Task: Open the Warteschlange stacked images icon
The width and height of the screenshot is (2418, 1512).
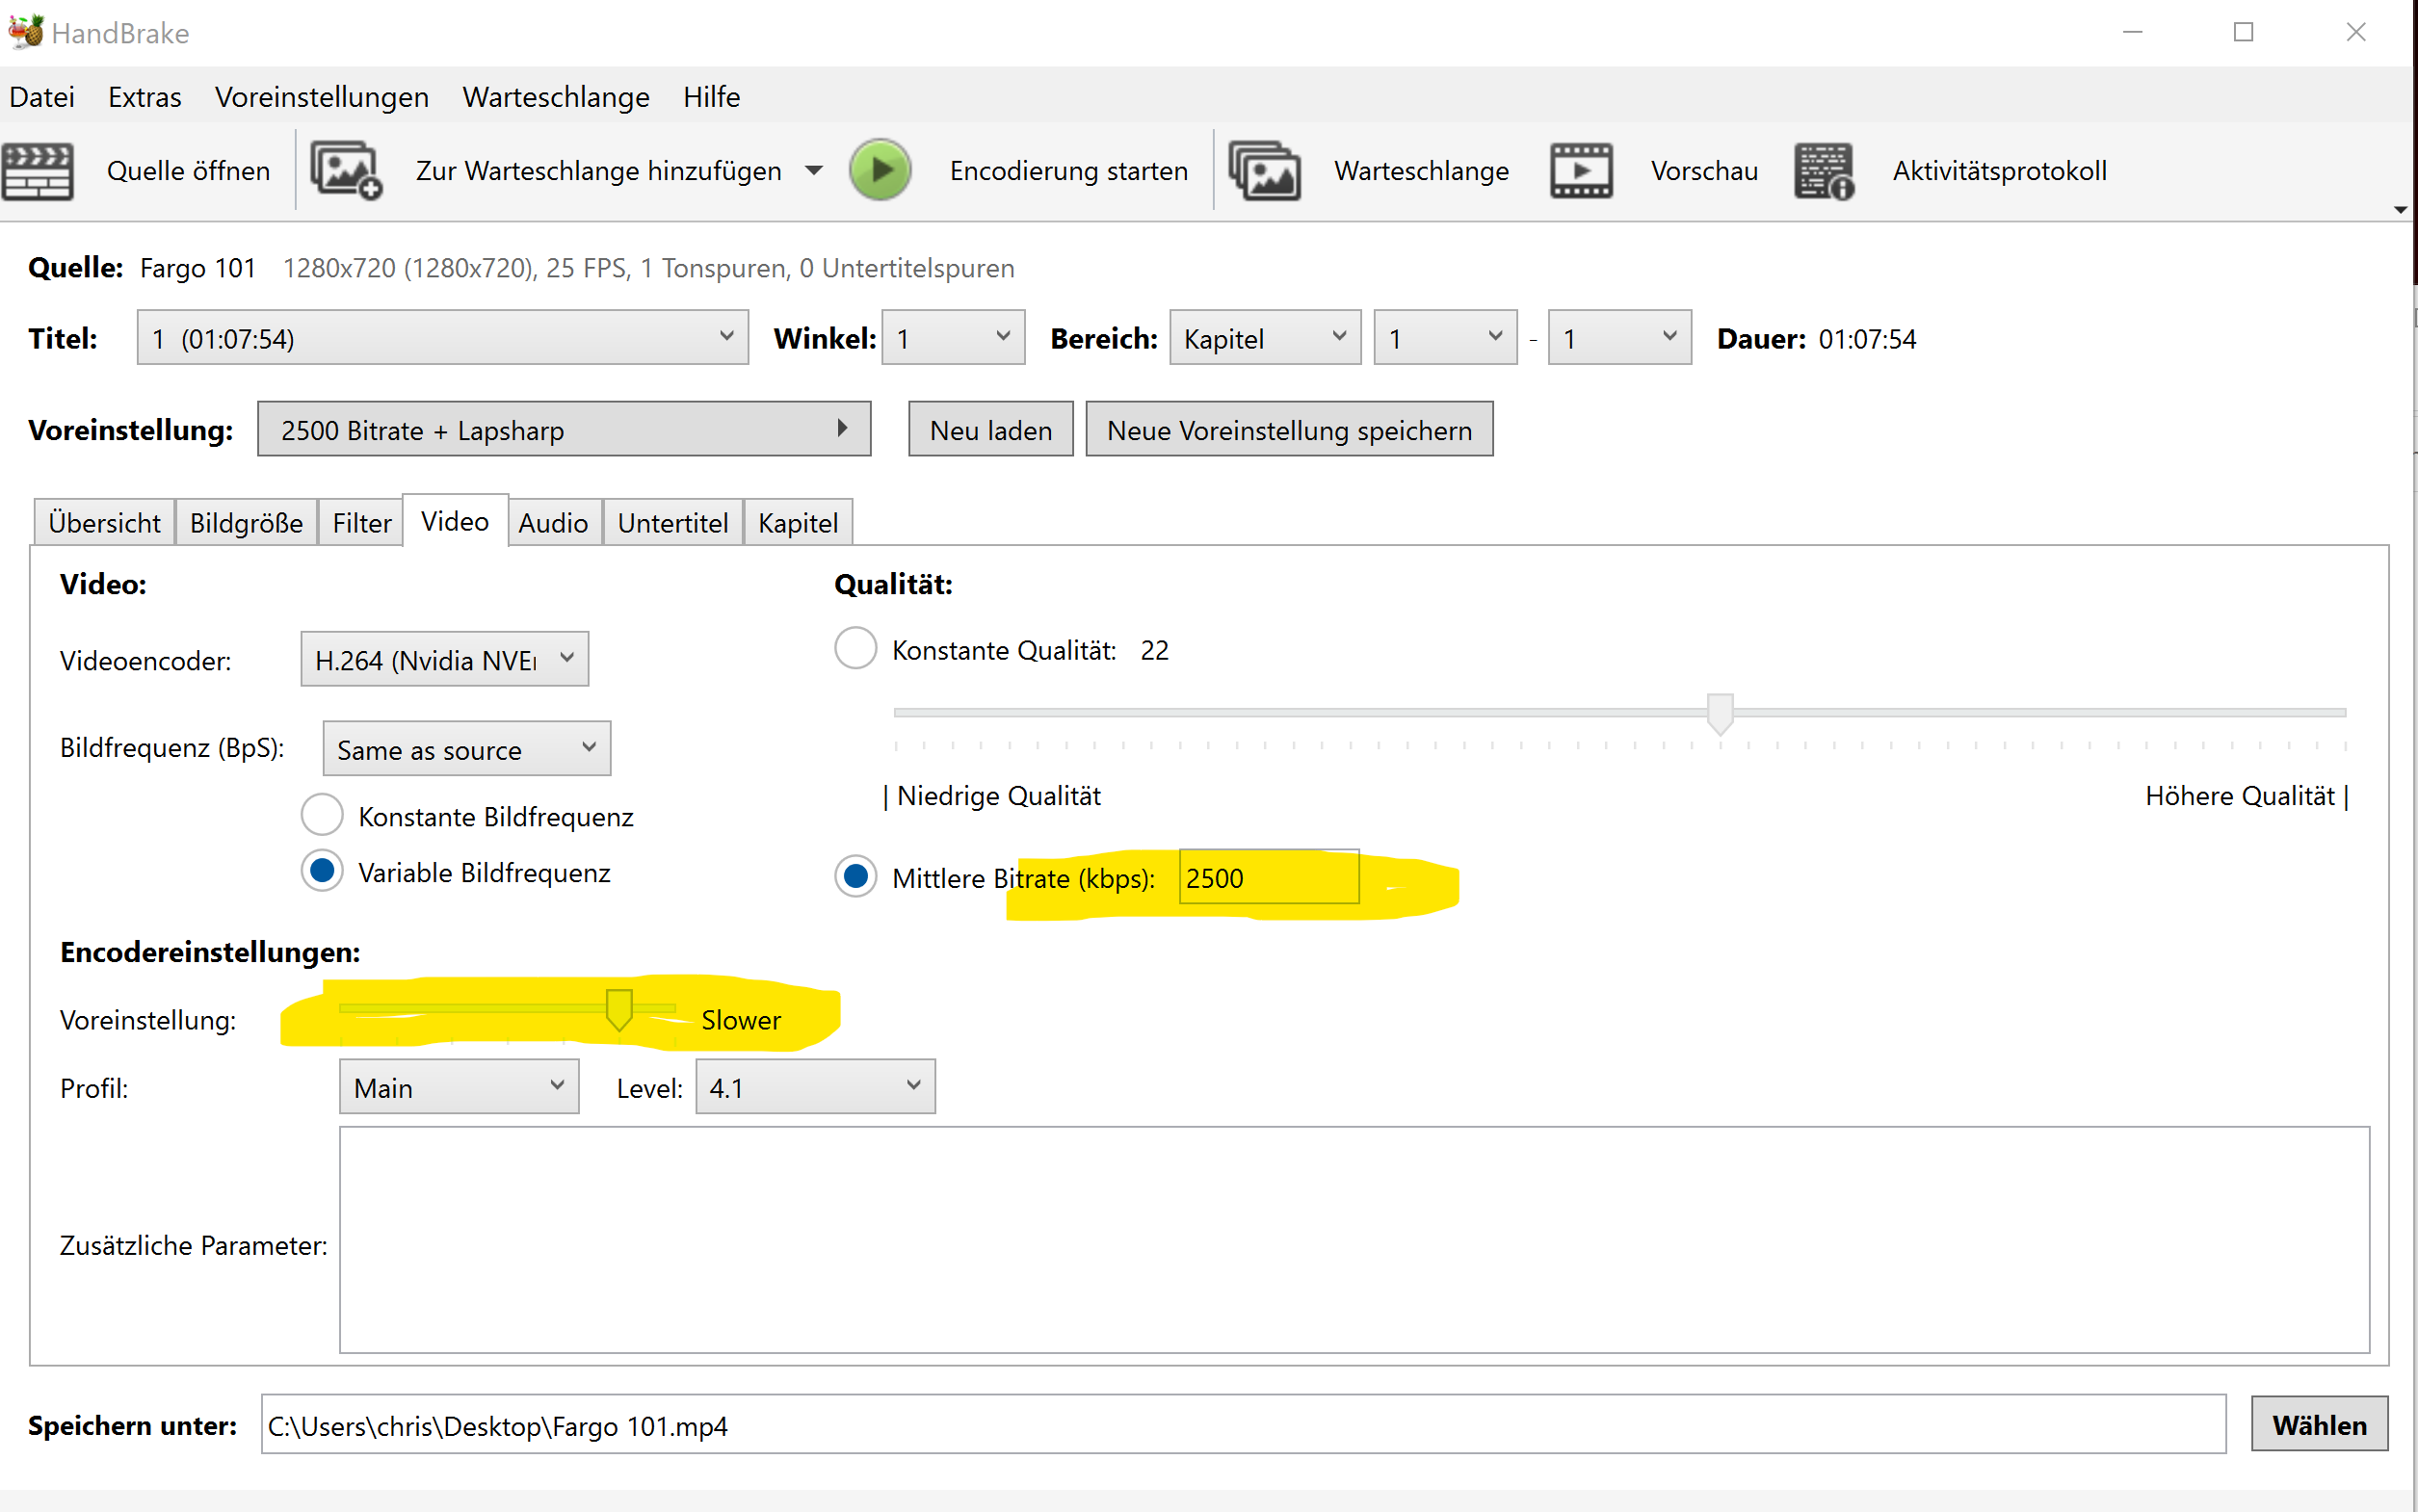Action: (1264, 171)
